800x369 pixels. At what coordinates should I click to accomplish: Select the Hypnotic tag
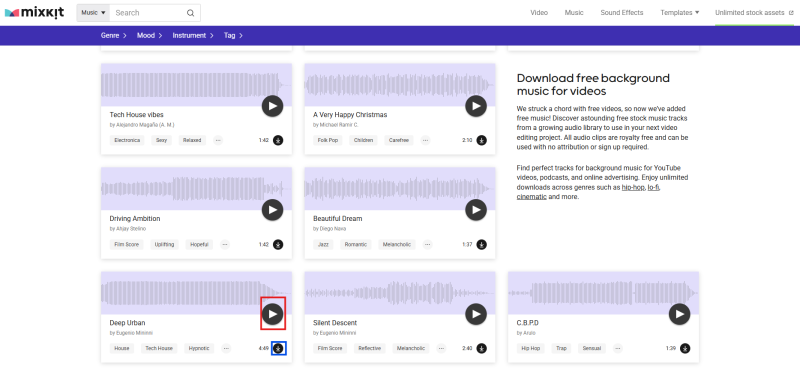coord(199,348)
